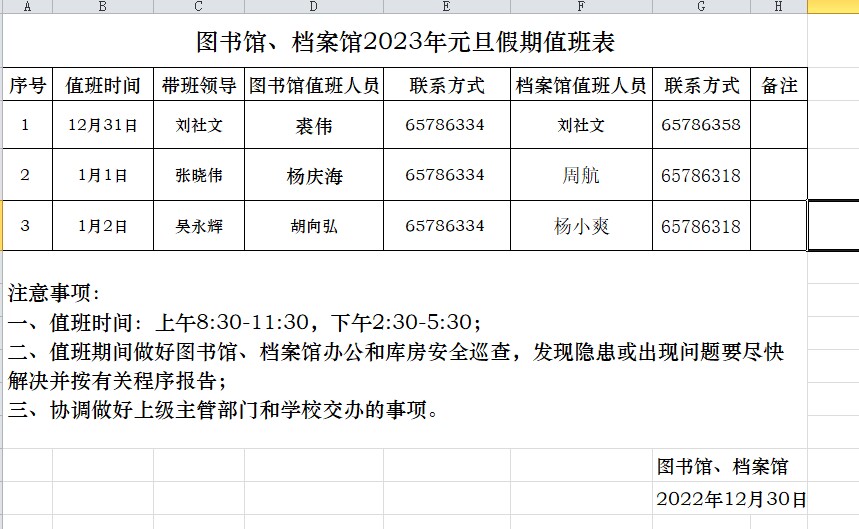
Task: Select the 备注 header cell
Action: [779, 86]
